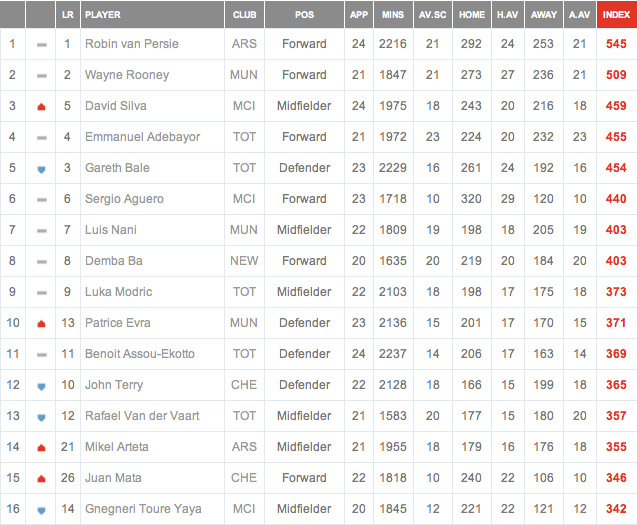The image size is (637, 525).
Task: Click the grey no-change dash for Robin van Persie
Action: (x=41, y=45)
